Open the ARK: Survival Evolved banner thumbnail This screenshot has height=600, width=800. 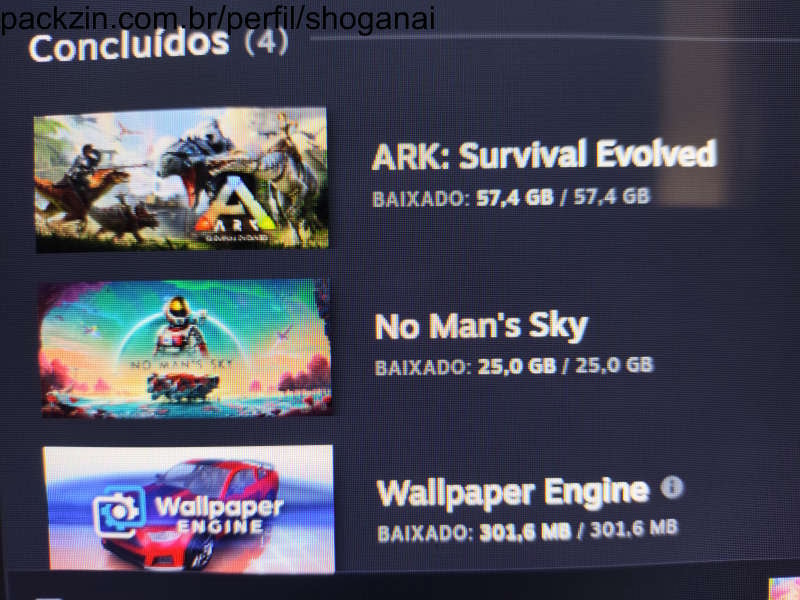point(181,180)
